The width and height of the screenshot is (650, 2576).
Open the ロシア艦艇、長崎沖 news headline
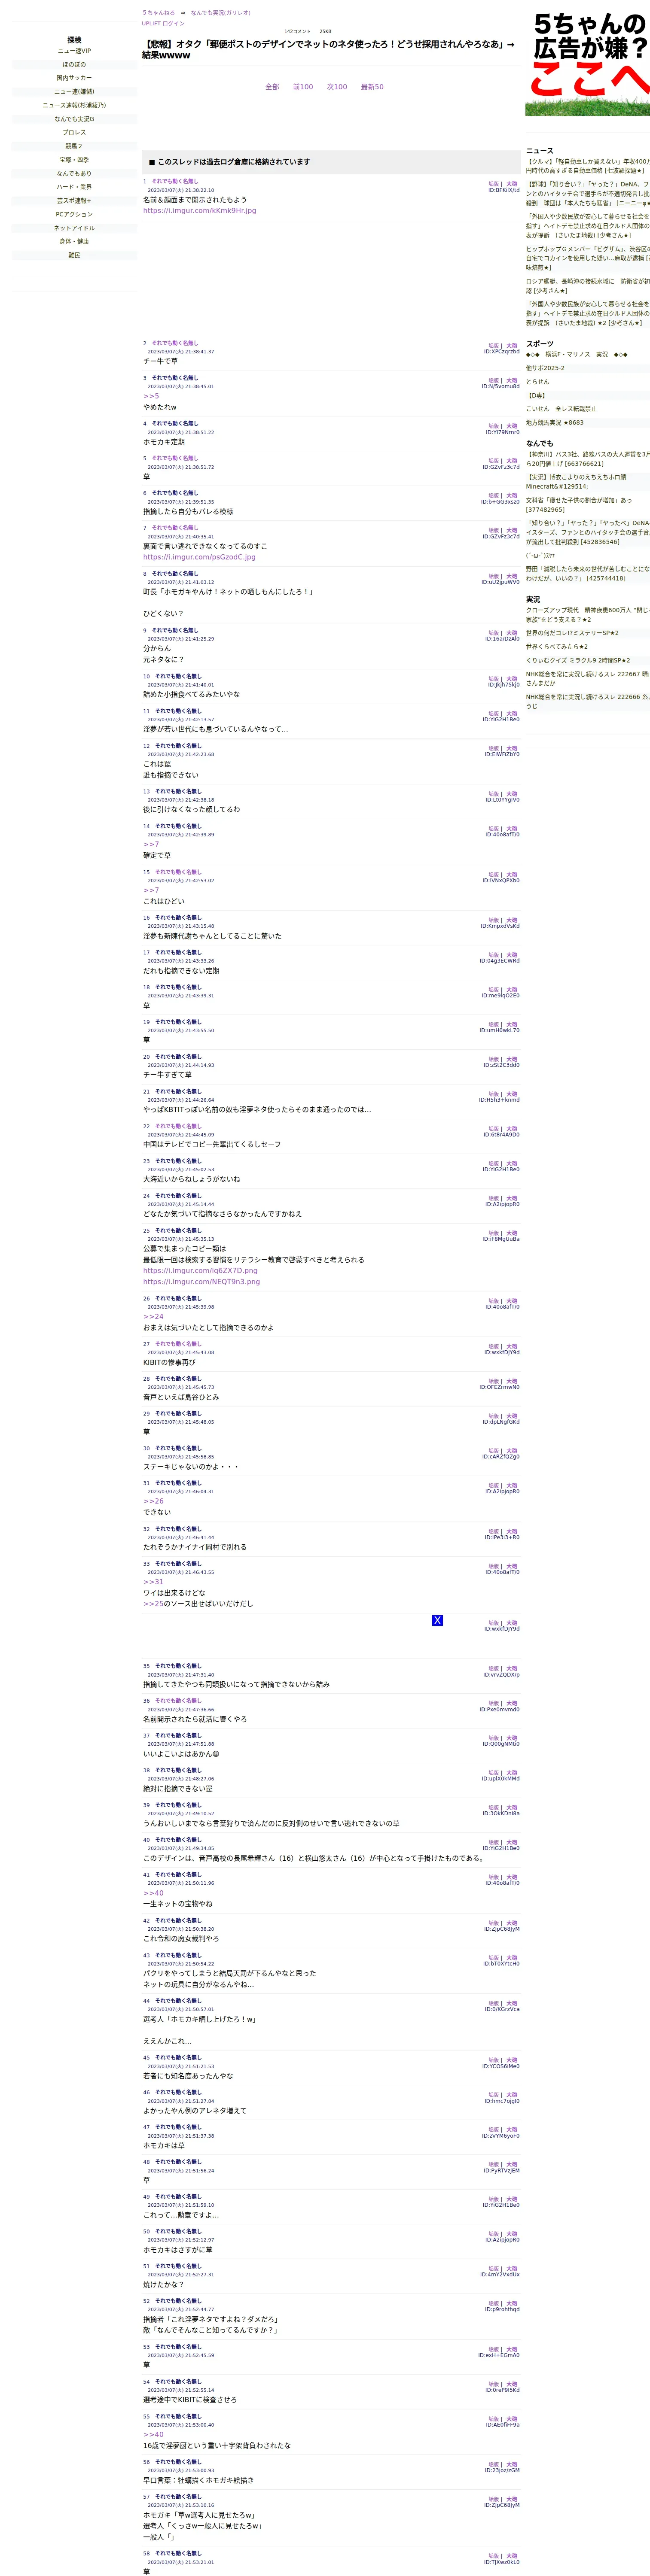point(588,286)
